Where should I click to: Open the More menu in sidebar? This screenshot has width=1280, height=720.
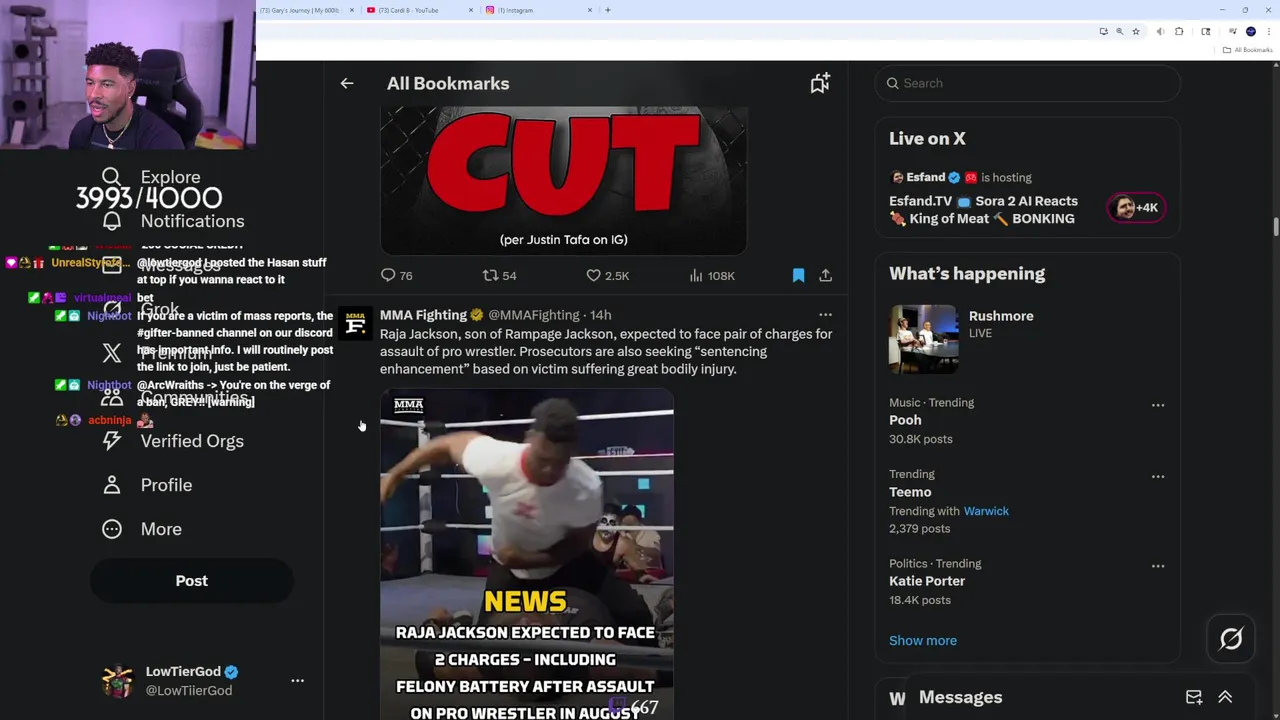[x=141, y=529]
